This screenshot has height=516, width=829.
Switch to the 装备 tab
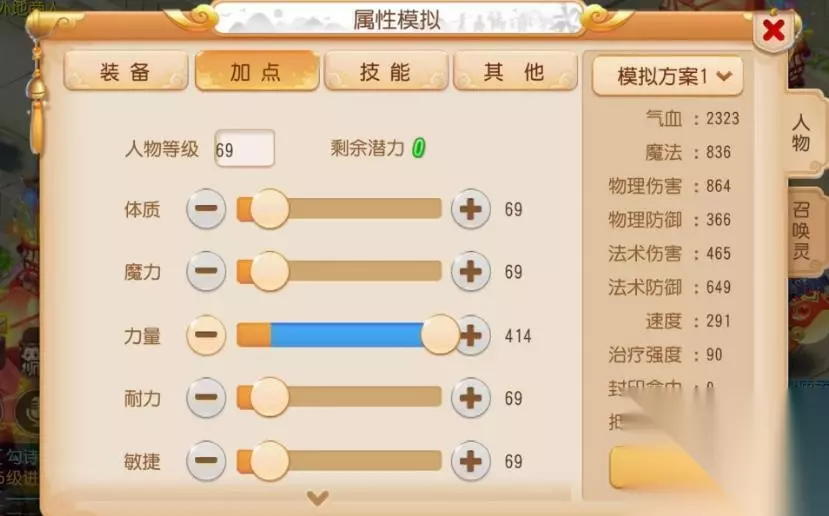click(126, 71)
